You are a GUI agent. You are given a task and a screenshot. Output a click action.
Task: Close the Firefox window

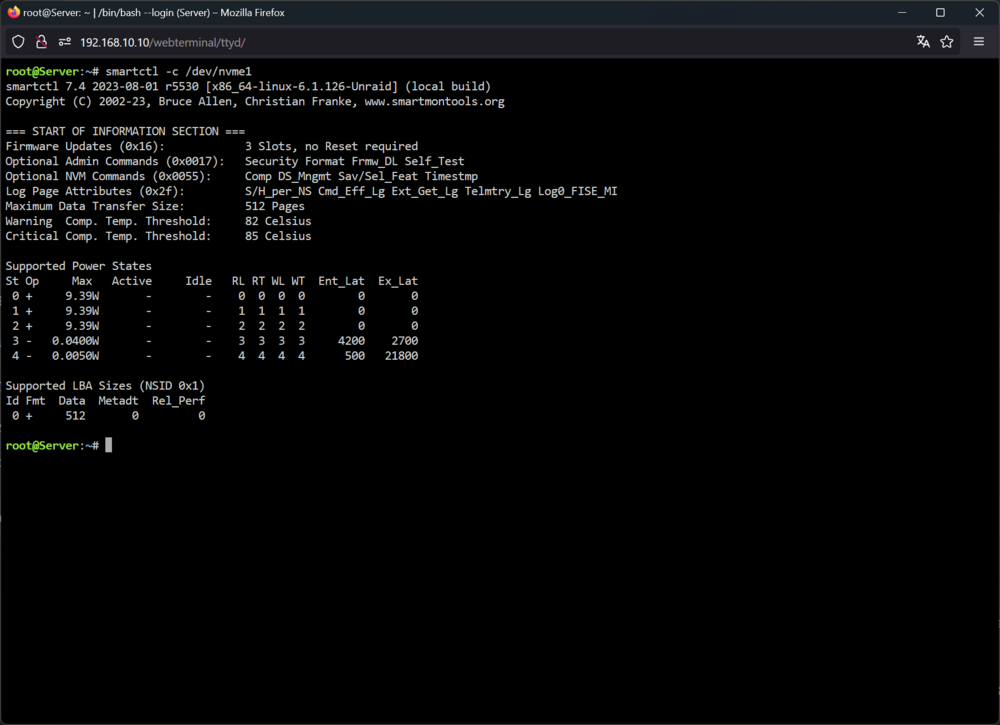(x=980, y=13)
